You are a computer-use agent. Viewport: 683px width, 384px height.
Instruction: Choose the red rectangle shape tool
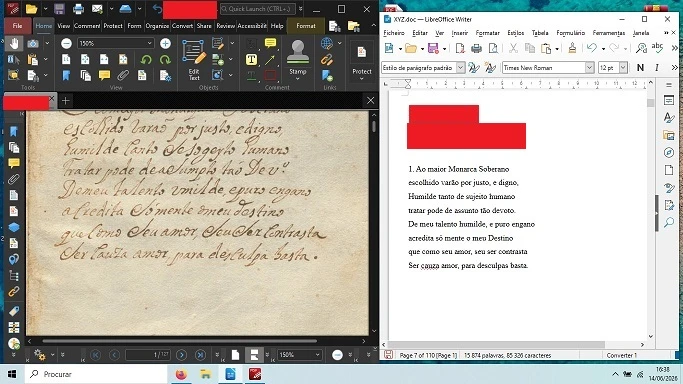tap(270, 76)
